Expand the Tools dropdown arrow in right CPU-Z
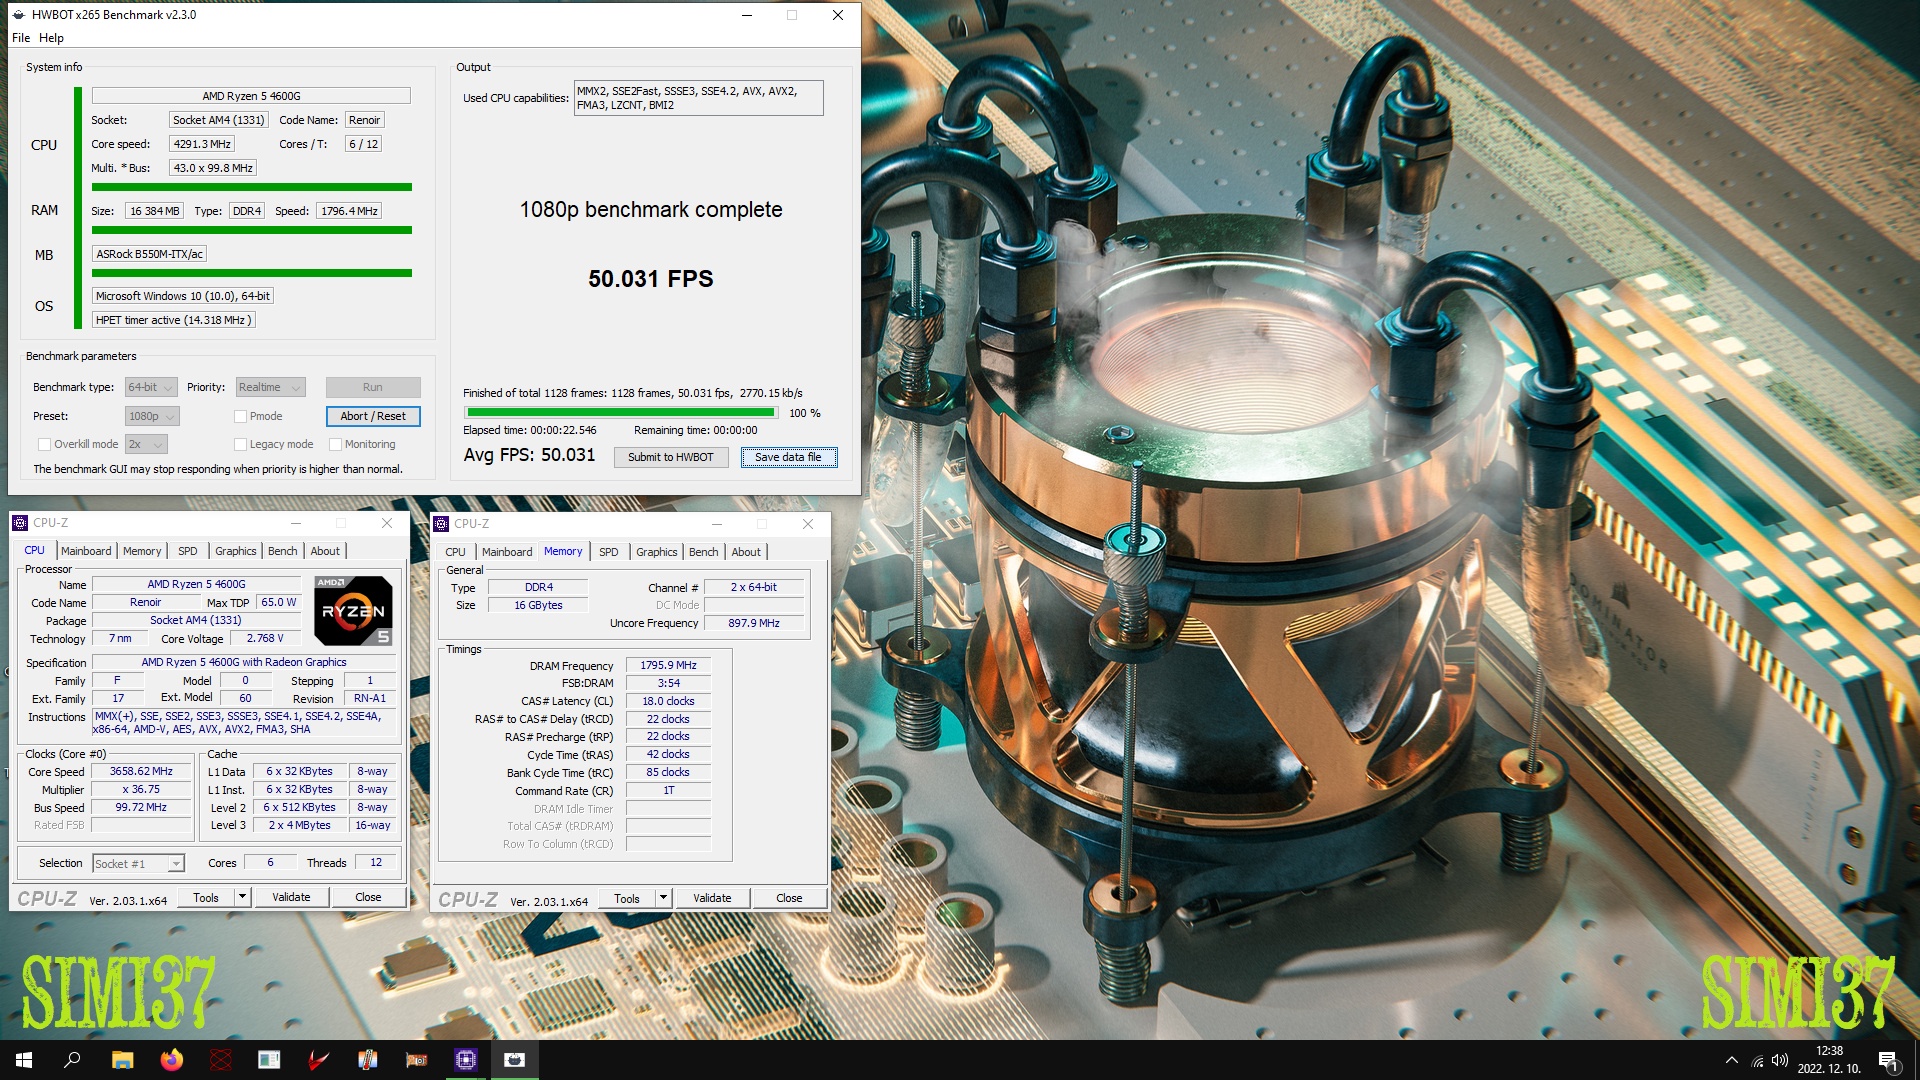The height and width of the screenshot is (1080, 1920). pos(662,898)
